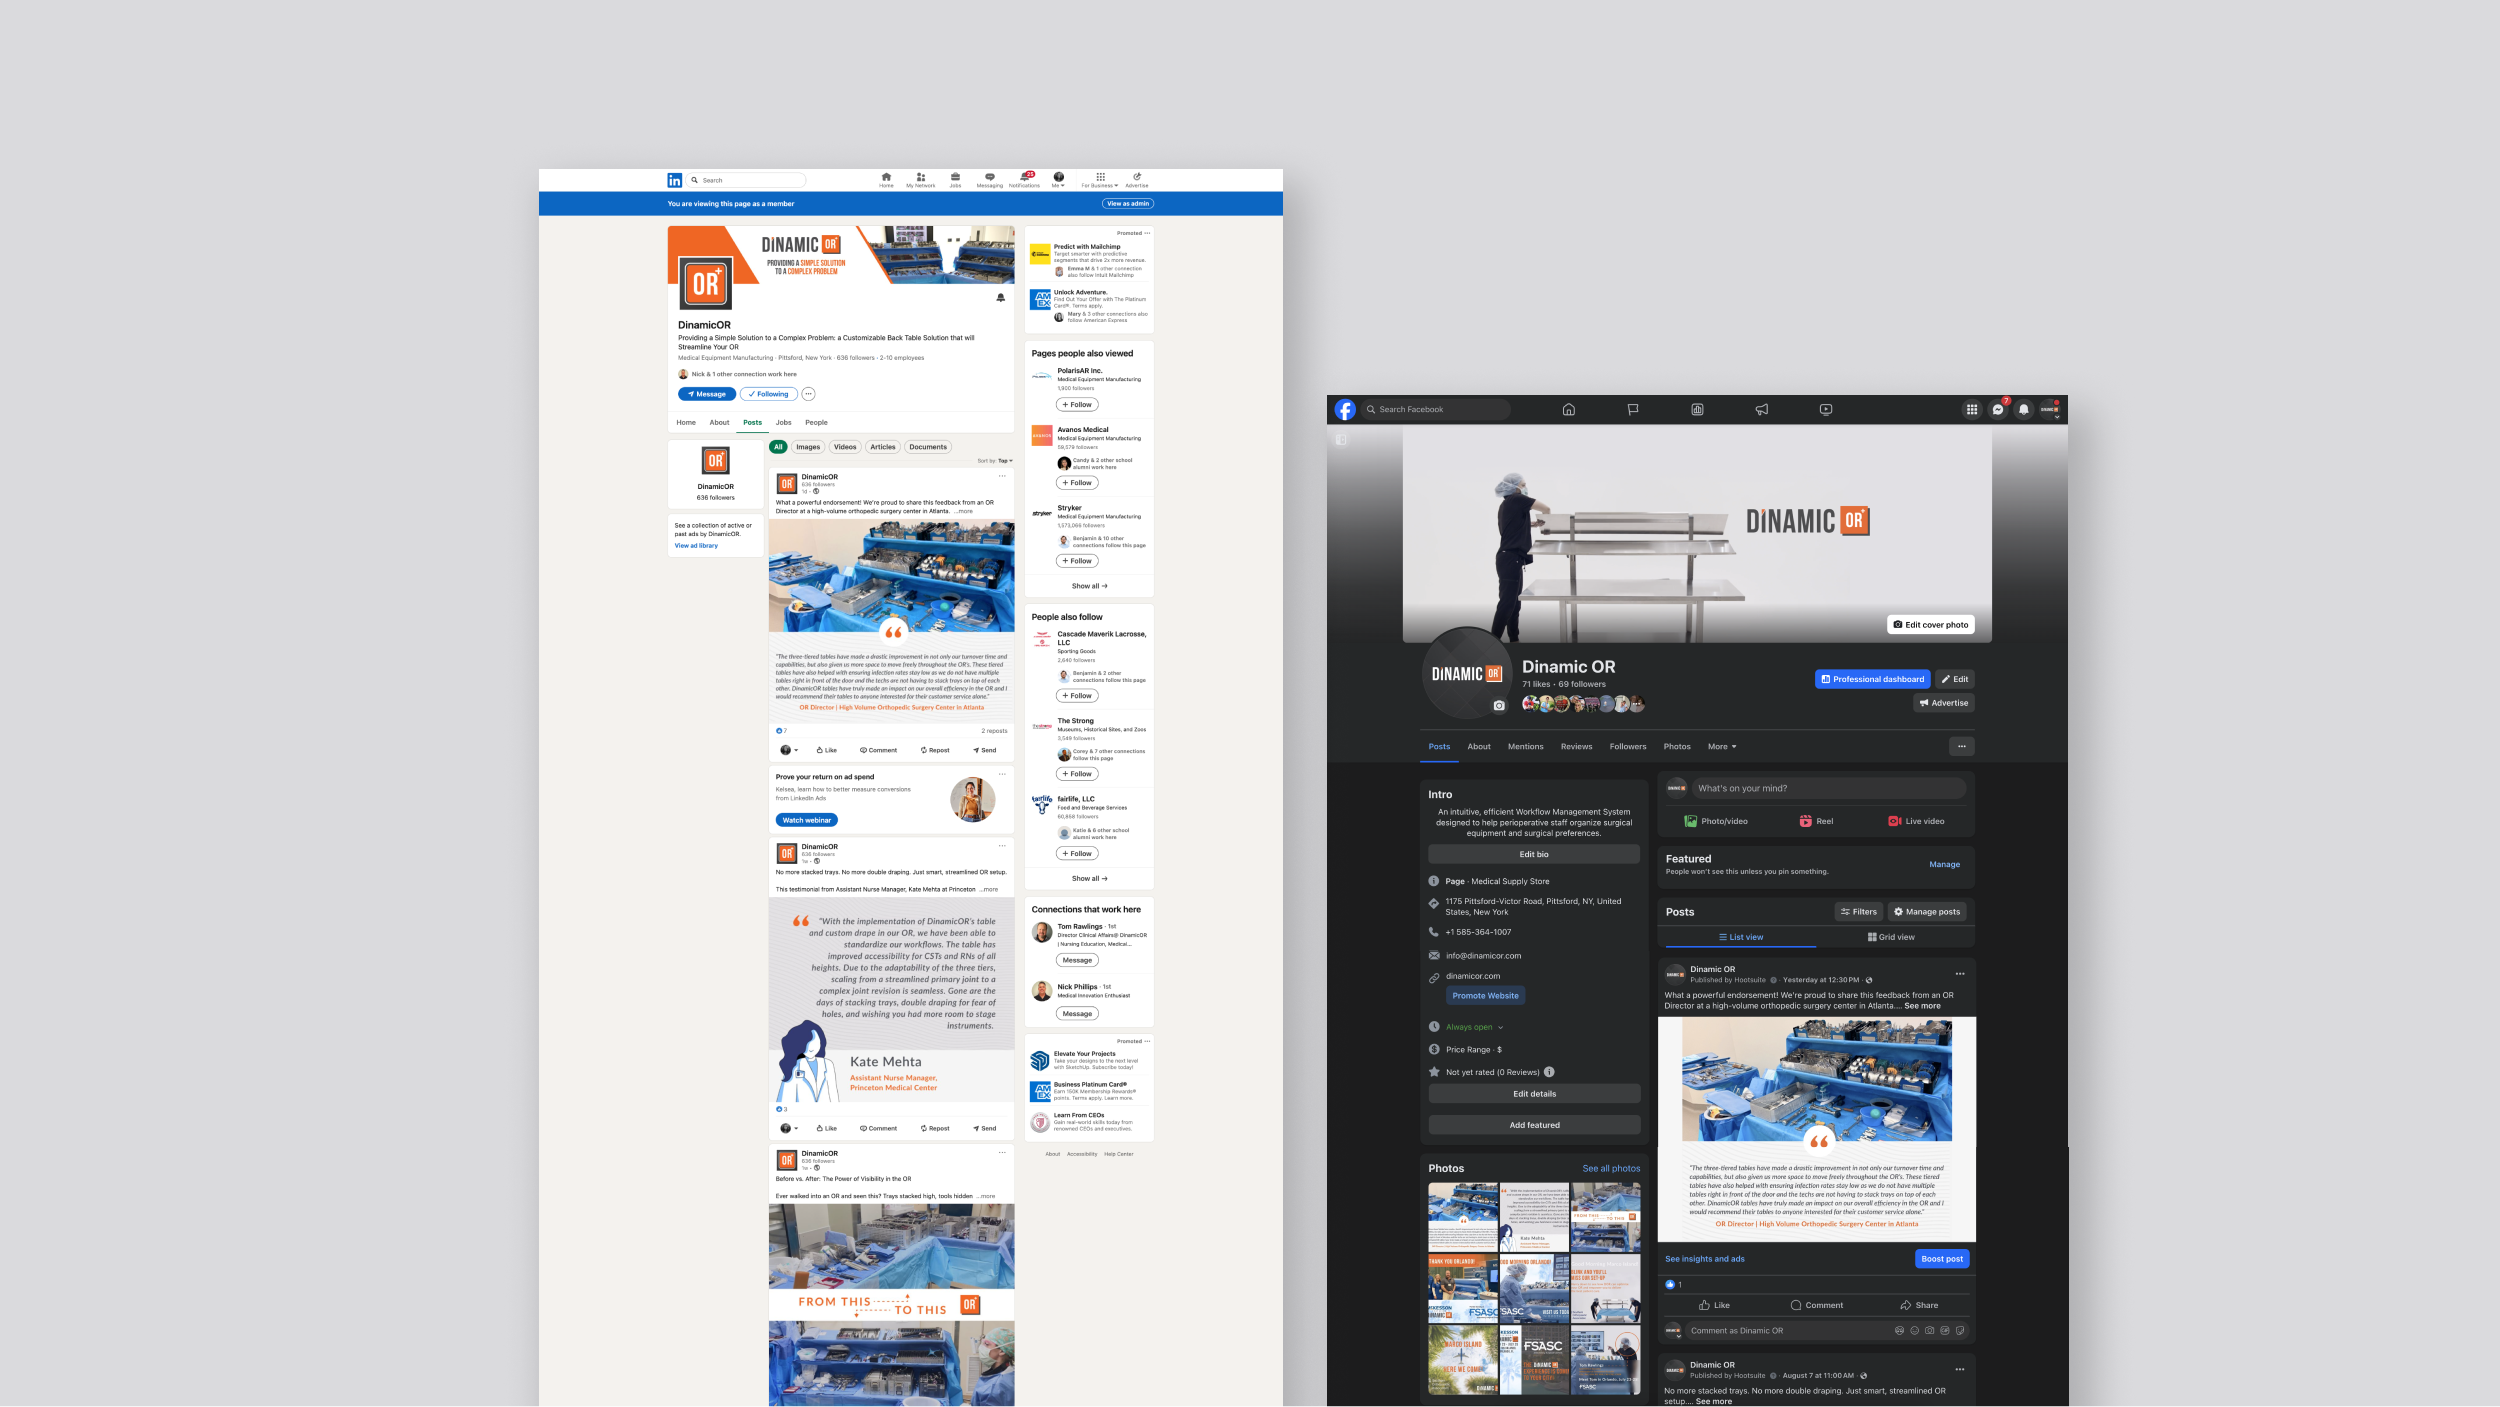Open Facebook notifications bell
2500x1407 pixels.
click(2023, 409)
